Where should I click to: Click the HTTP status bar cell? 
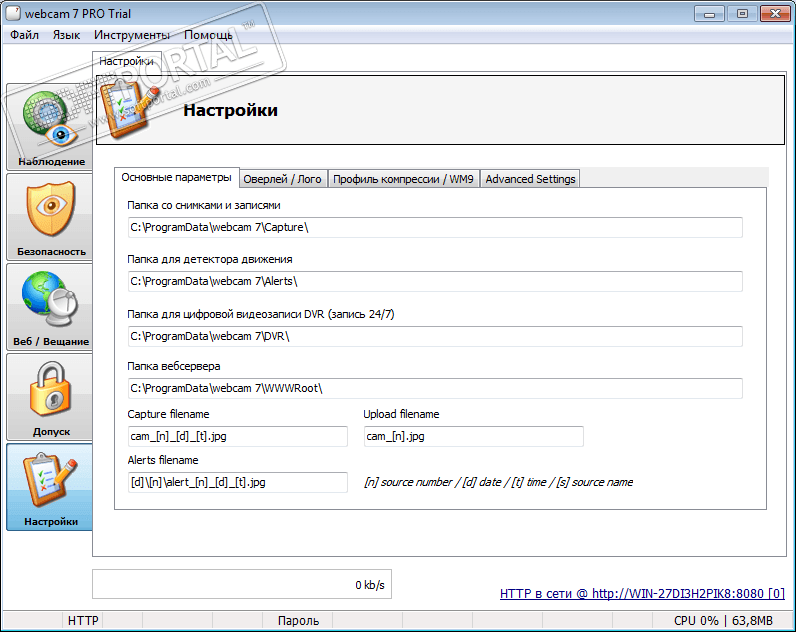point(83,621)
